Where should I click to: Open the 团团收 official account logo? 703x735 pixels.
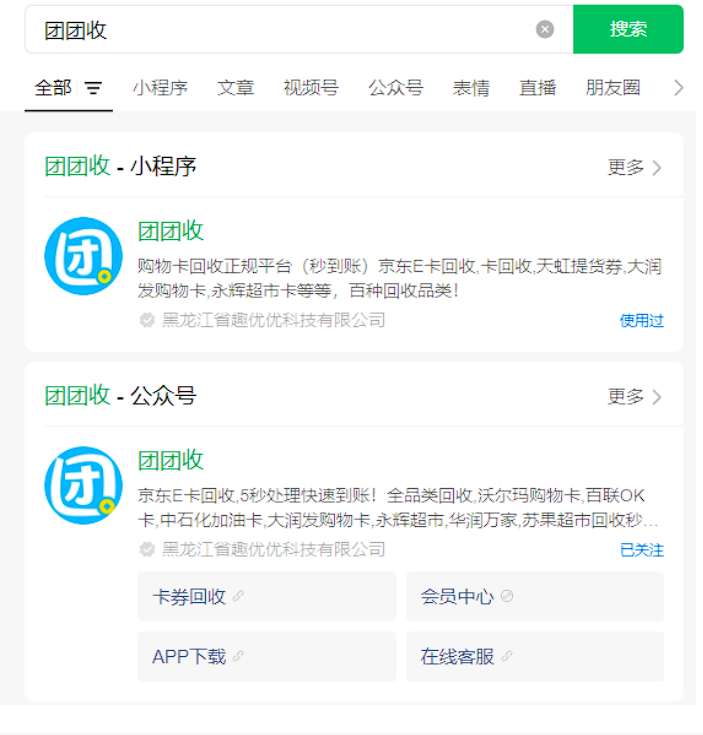coord(83,485)
